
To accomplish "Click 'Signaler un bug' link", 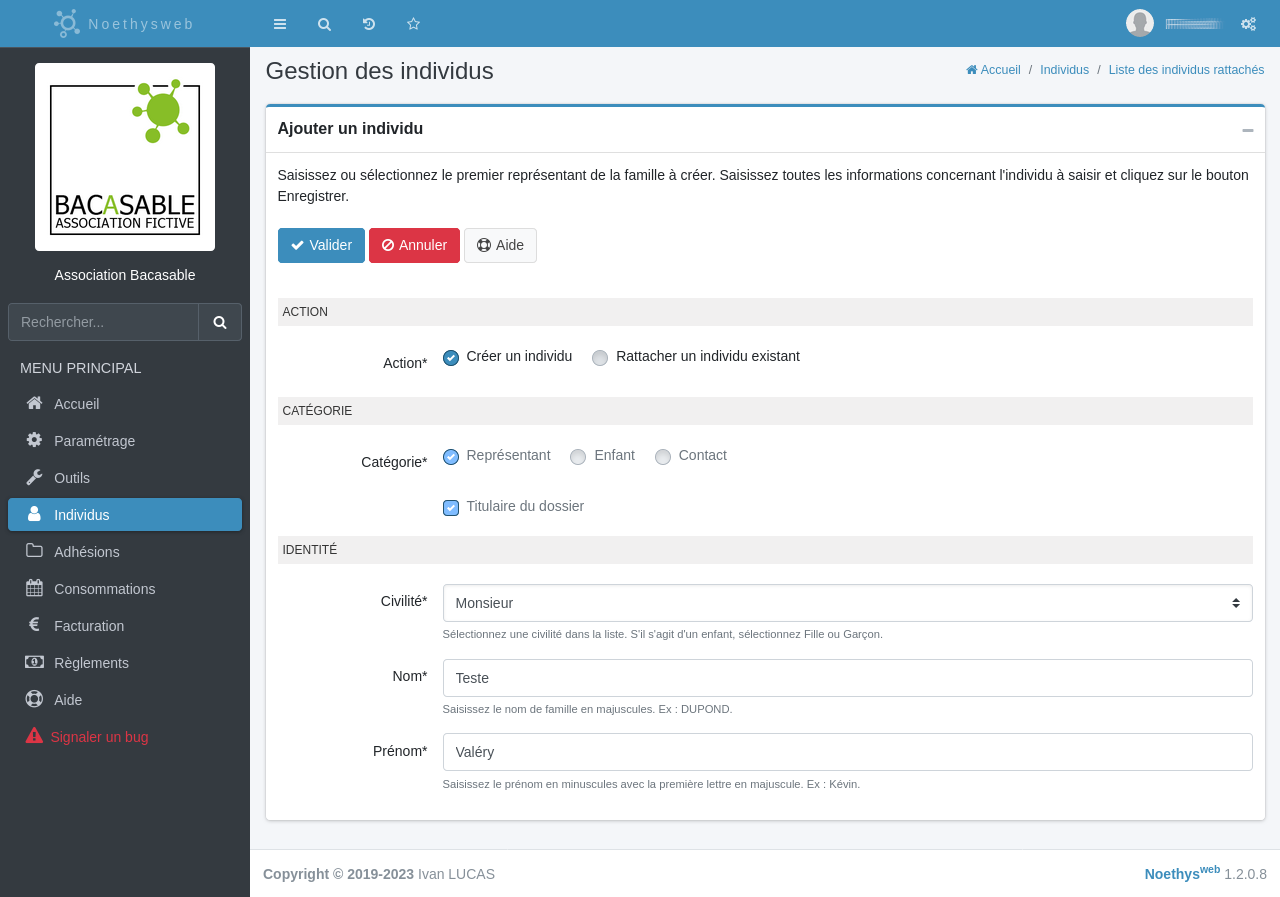I will 99,737.
